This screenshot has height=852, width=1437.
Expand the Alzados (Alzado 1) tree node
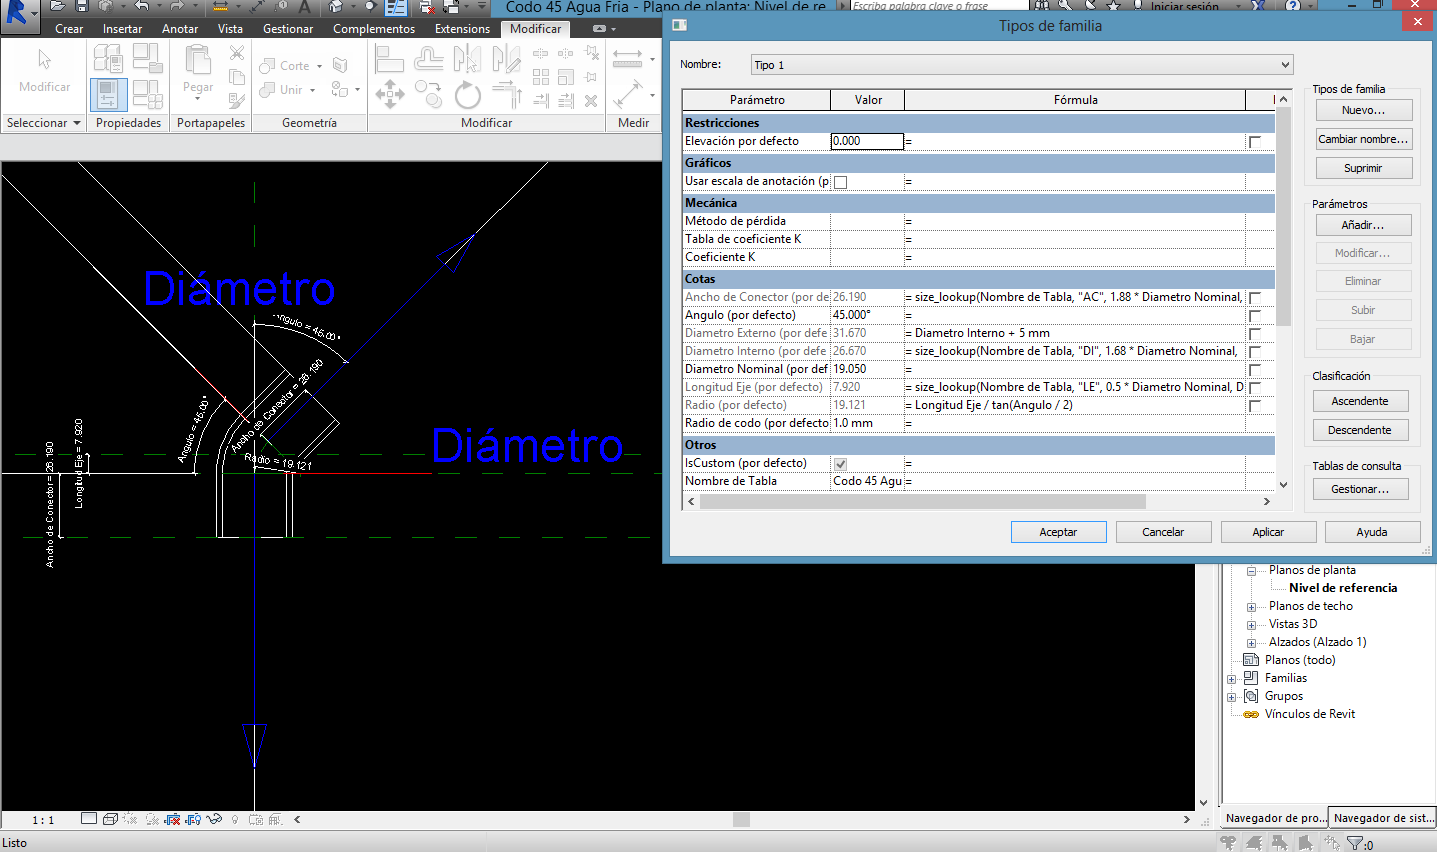coord(1251,643)
